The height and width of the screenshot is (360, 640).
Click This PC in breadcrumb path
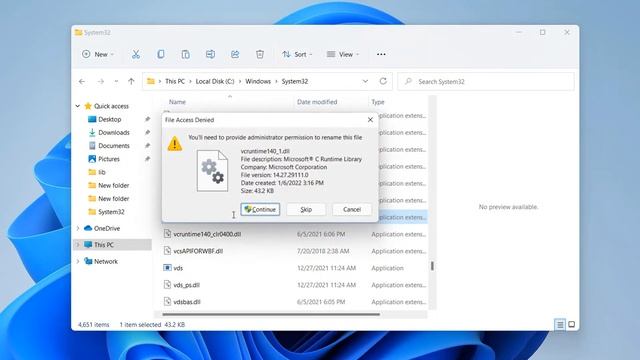pyautogui.click(x=175, y=81)
